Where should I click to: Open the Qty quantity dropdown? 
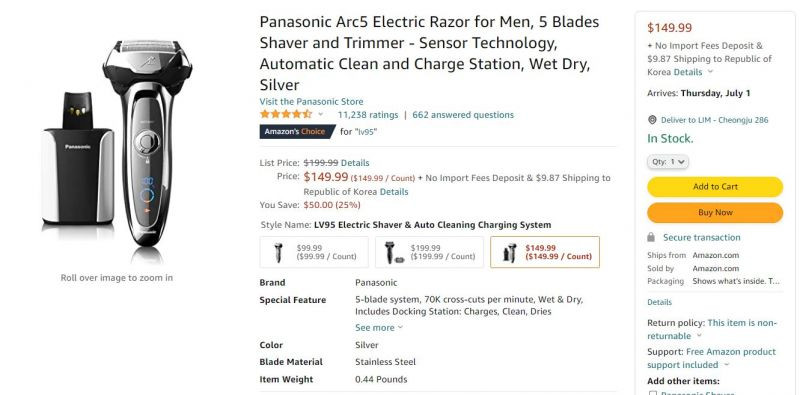coord(668,162)
